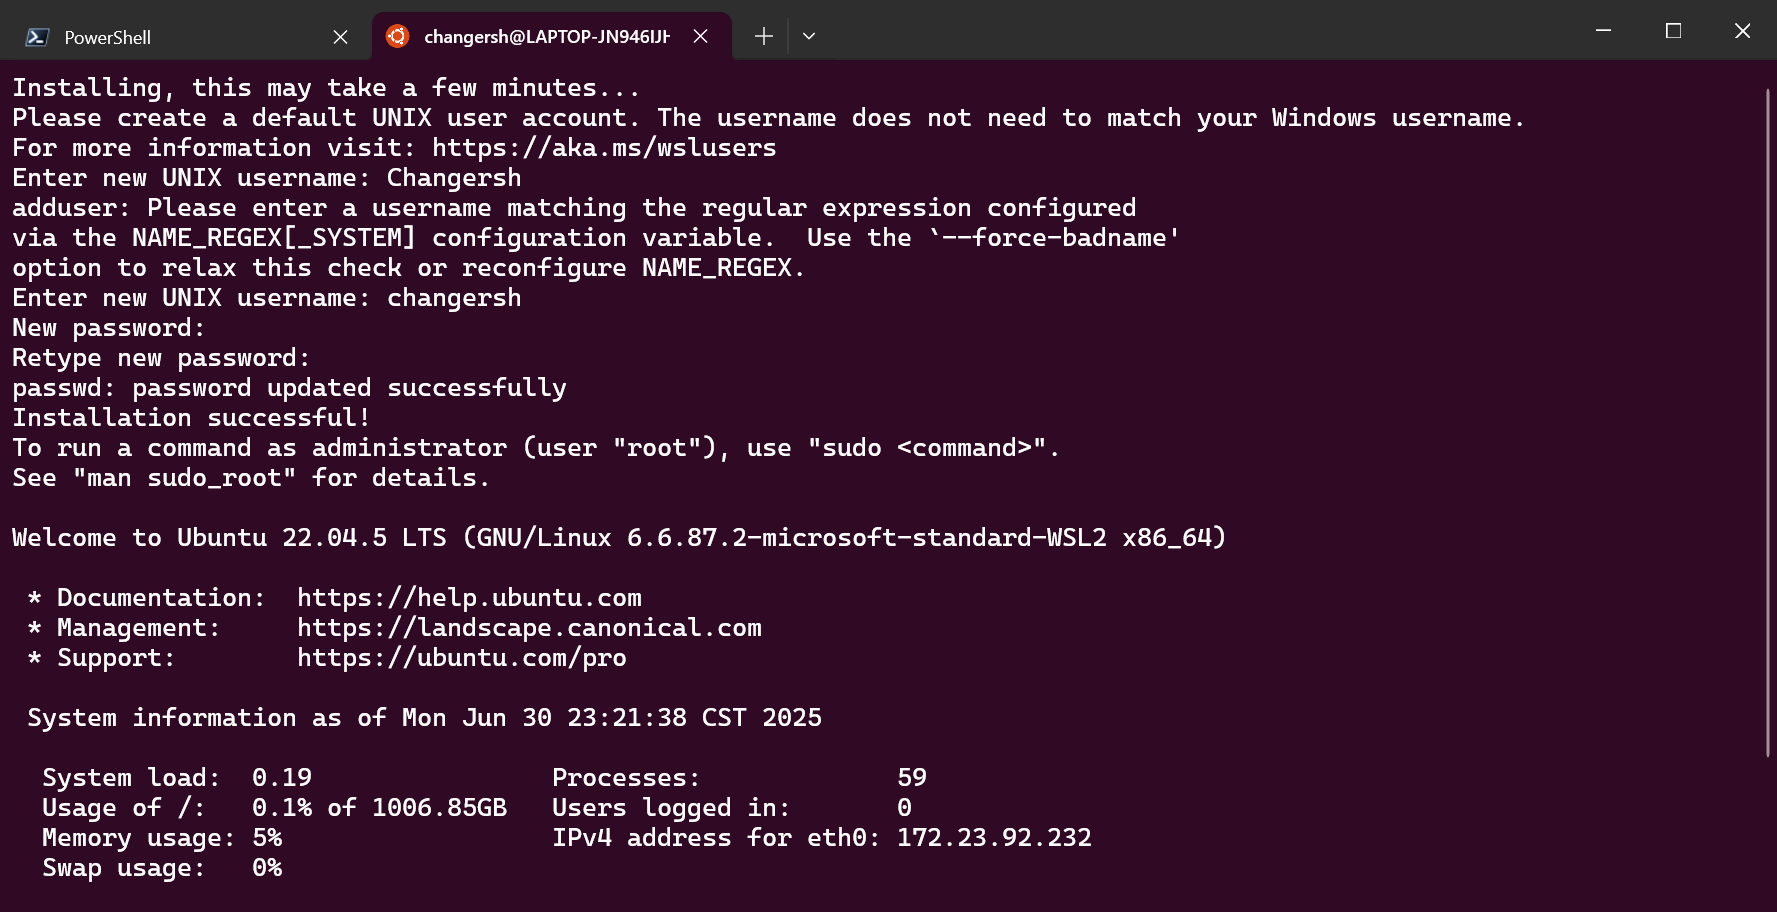This screenshot has height=912, width=1777.
Task: Minimize the terminal window
Action: tap(1603, 31)
